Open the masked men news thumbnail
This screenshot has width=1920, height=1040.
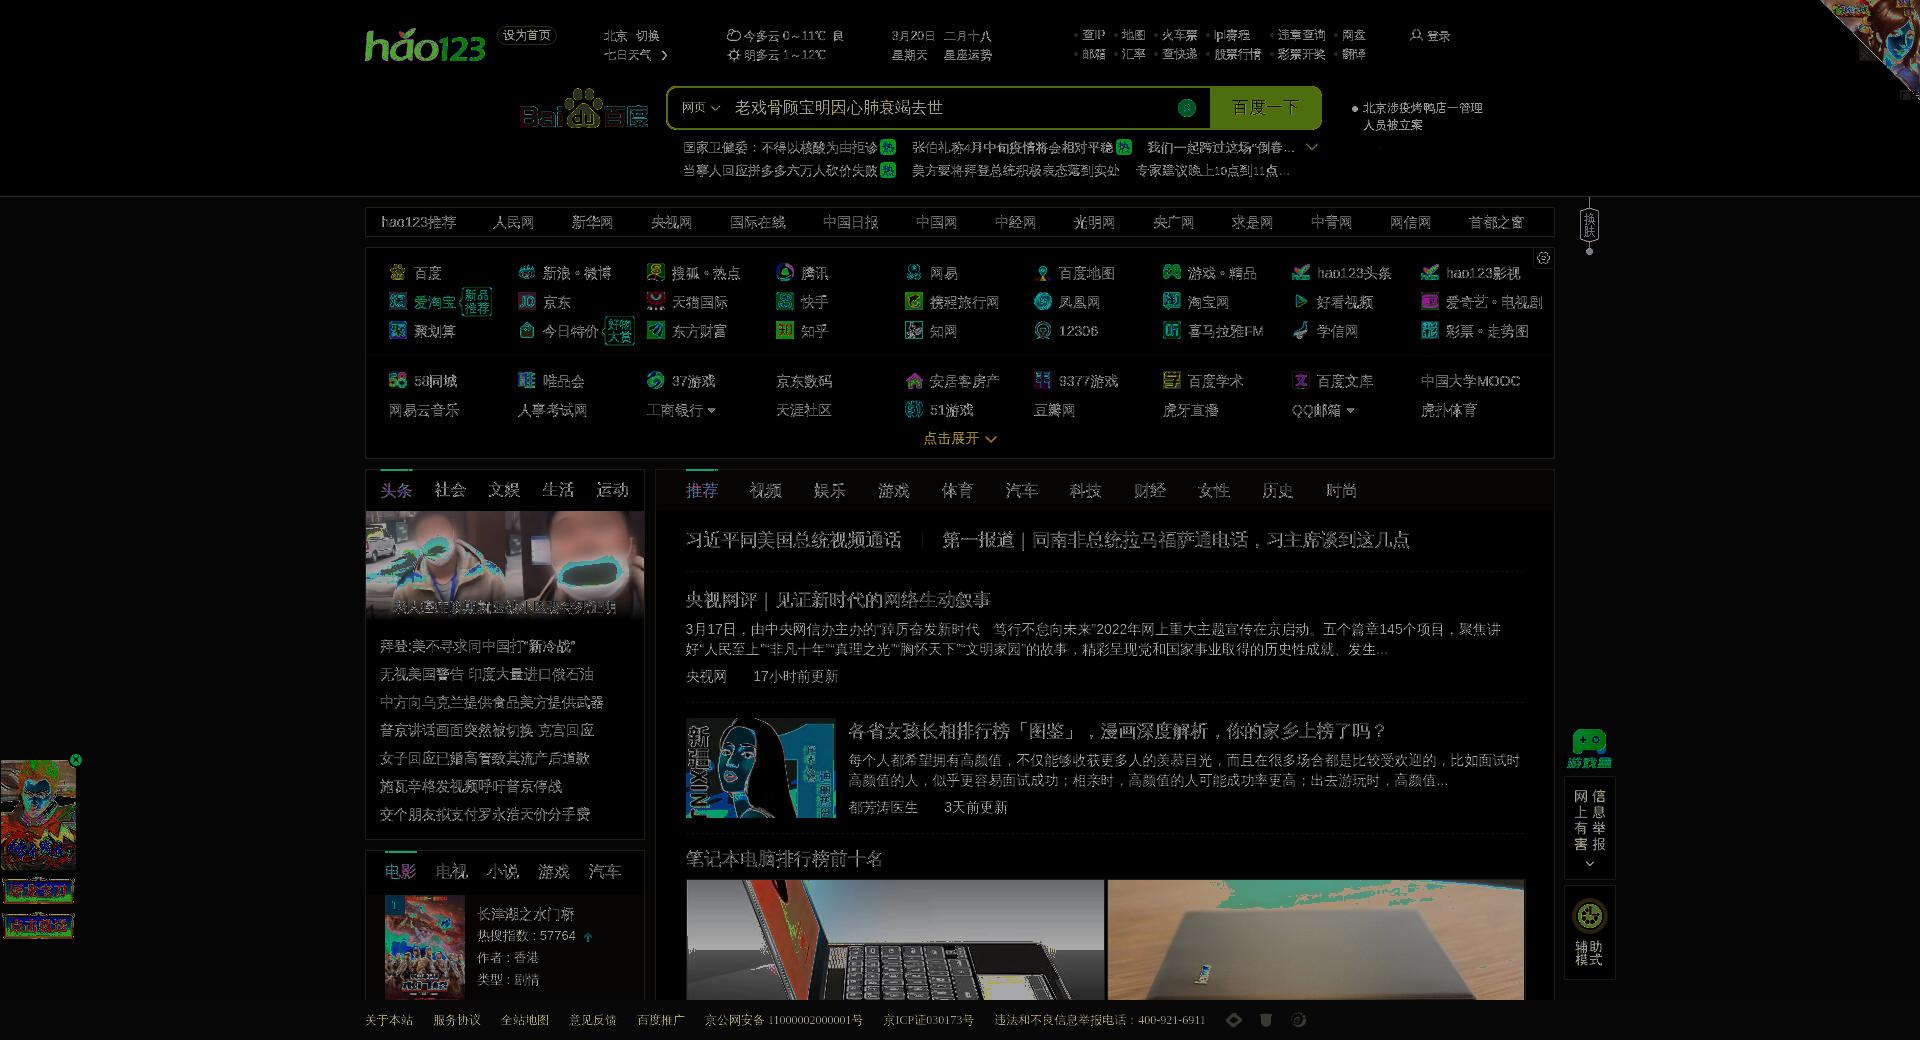point(505,566)
